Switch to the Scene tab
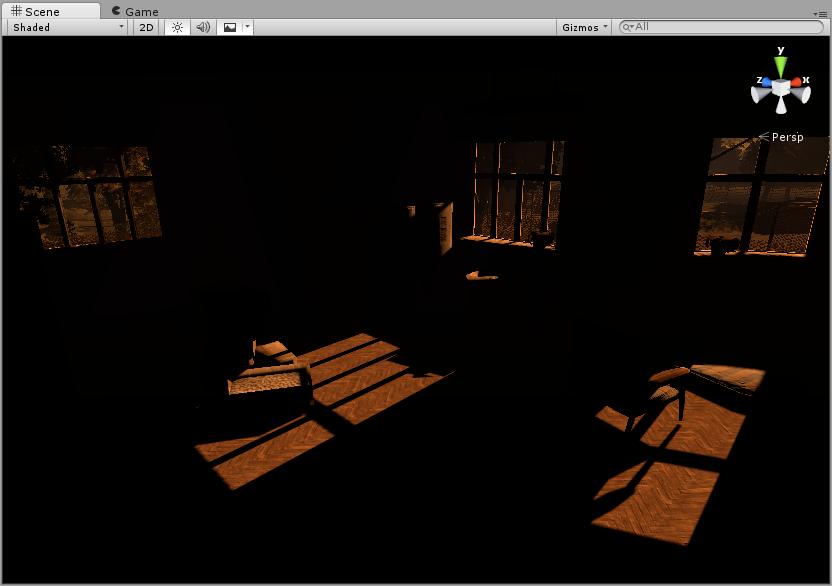Viewport: 832px width, 586px height. tap(50, 11)
